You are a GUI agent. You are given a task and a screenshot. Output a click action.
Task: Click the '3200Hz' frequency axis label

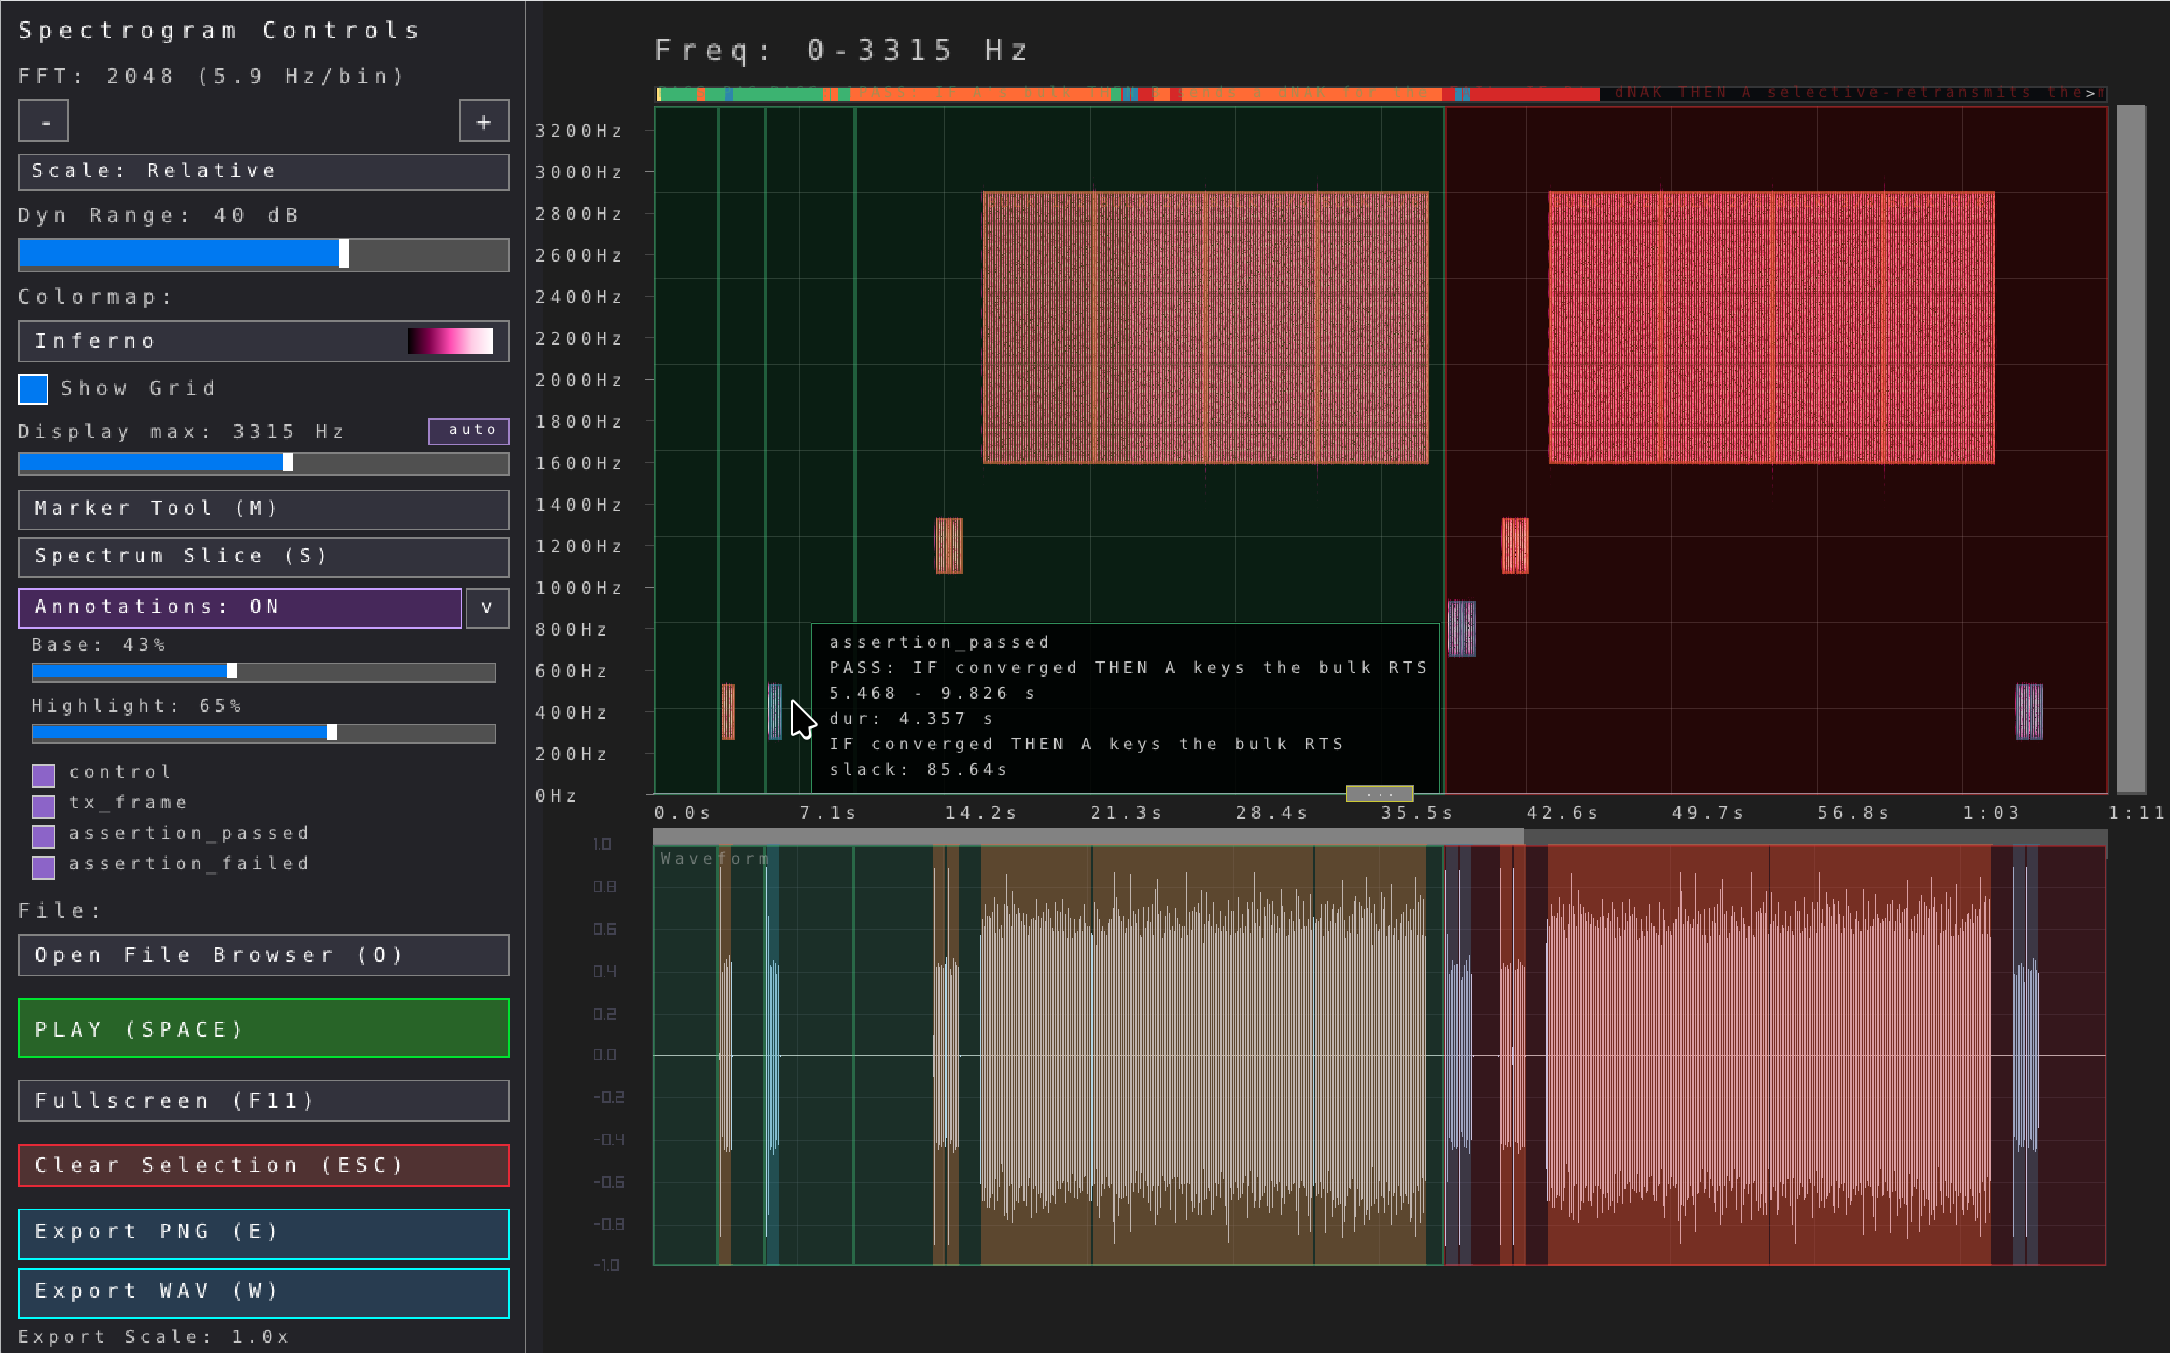579,131
